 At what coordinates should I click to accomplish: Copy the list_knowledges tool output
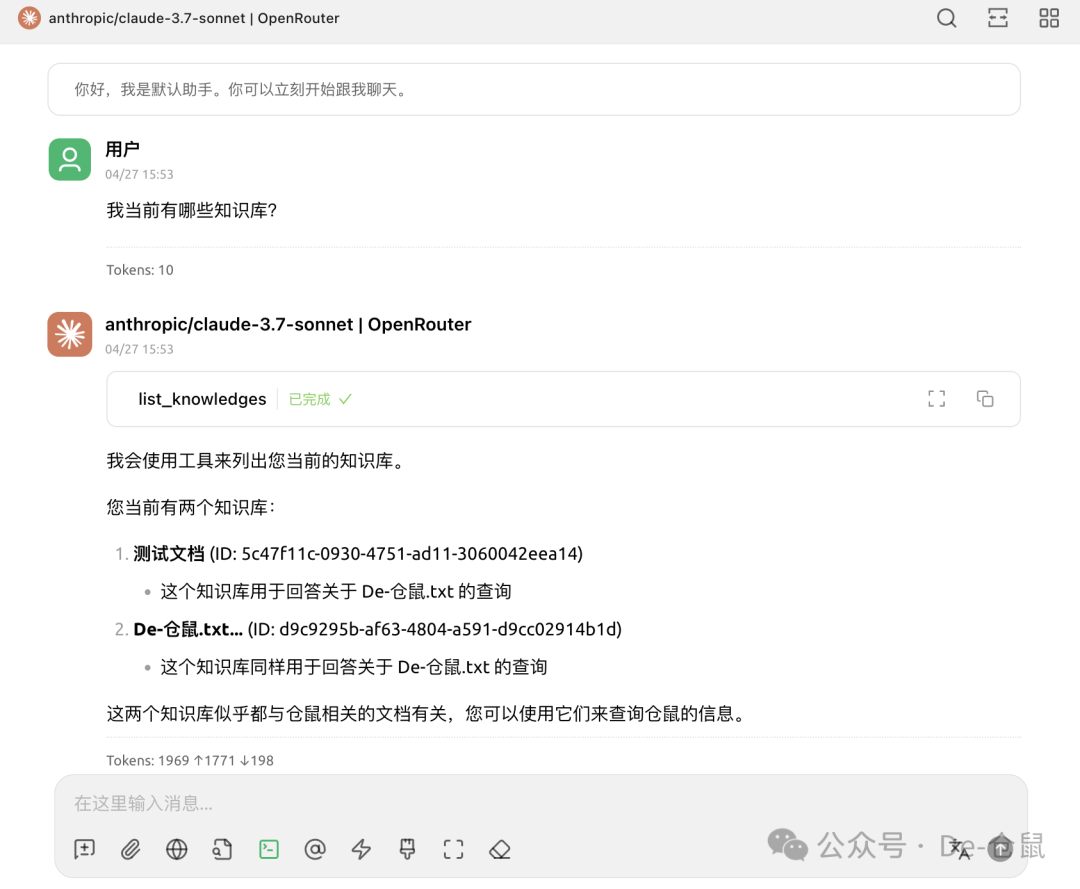tap(985, 398)
